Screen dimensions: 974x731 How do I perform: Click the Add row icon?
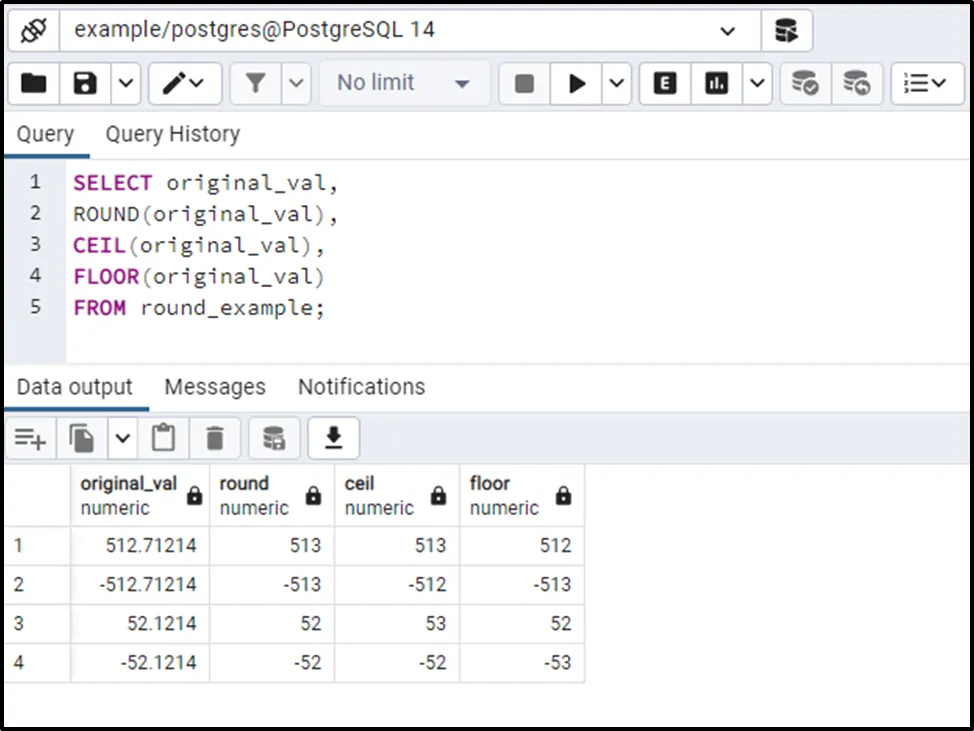pyautogui.click(x=31, y=438)
